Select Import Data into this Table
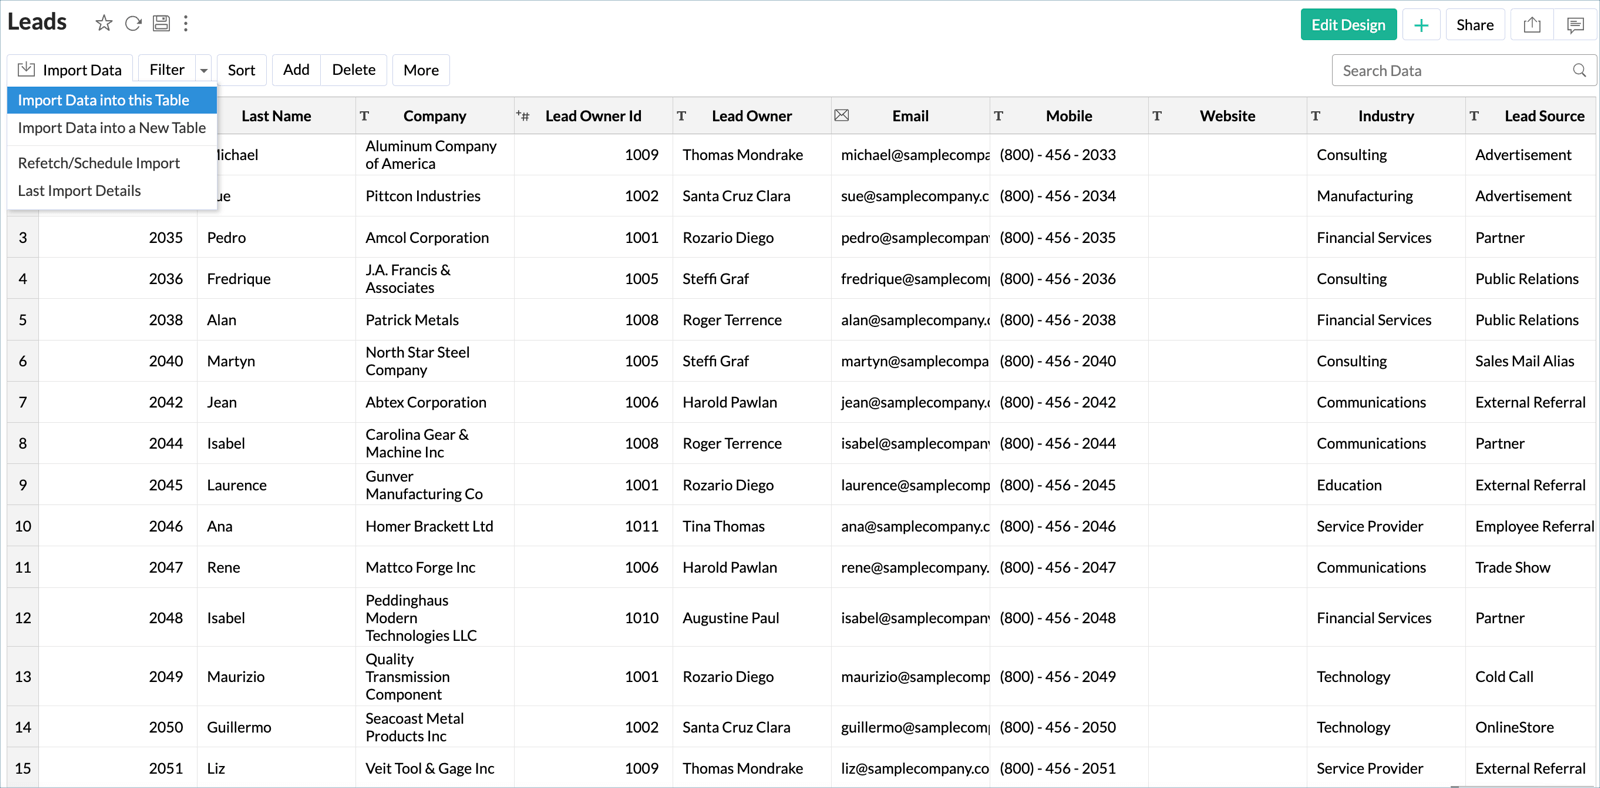Screen dimensions: 1600x788 click(104, 100)
